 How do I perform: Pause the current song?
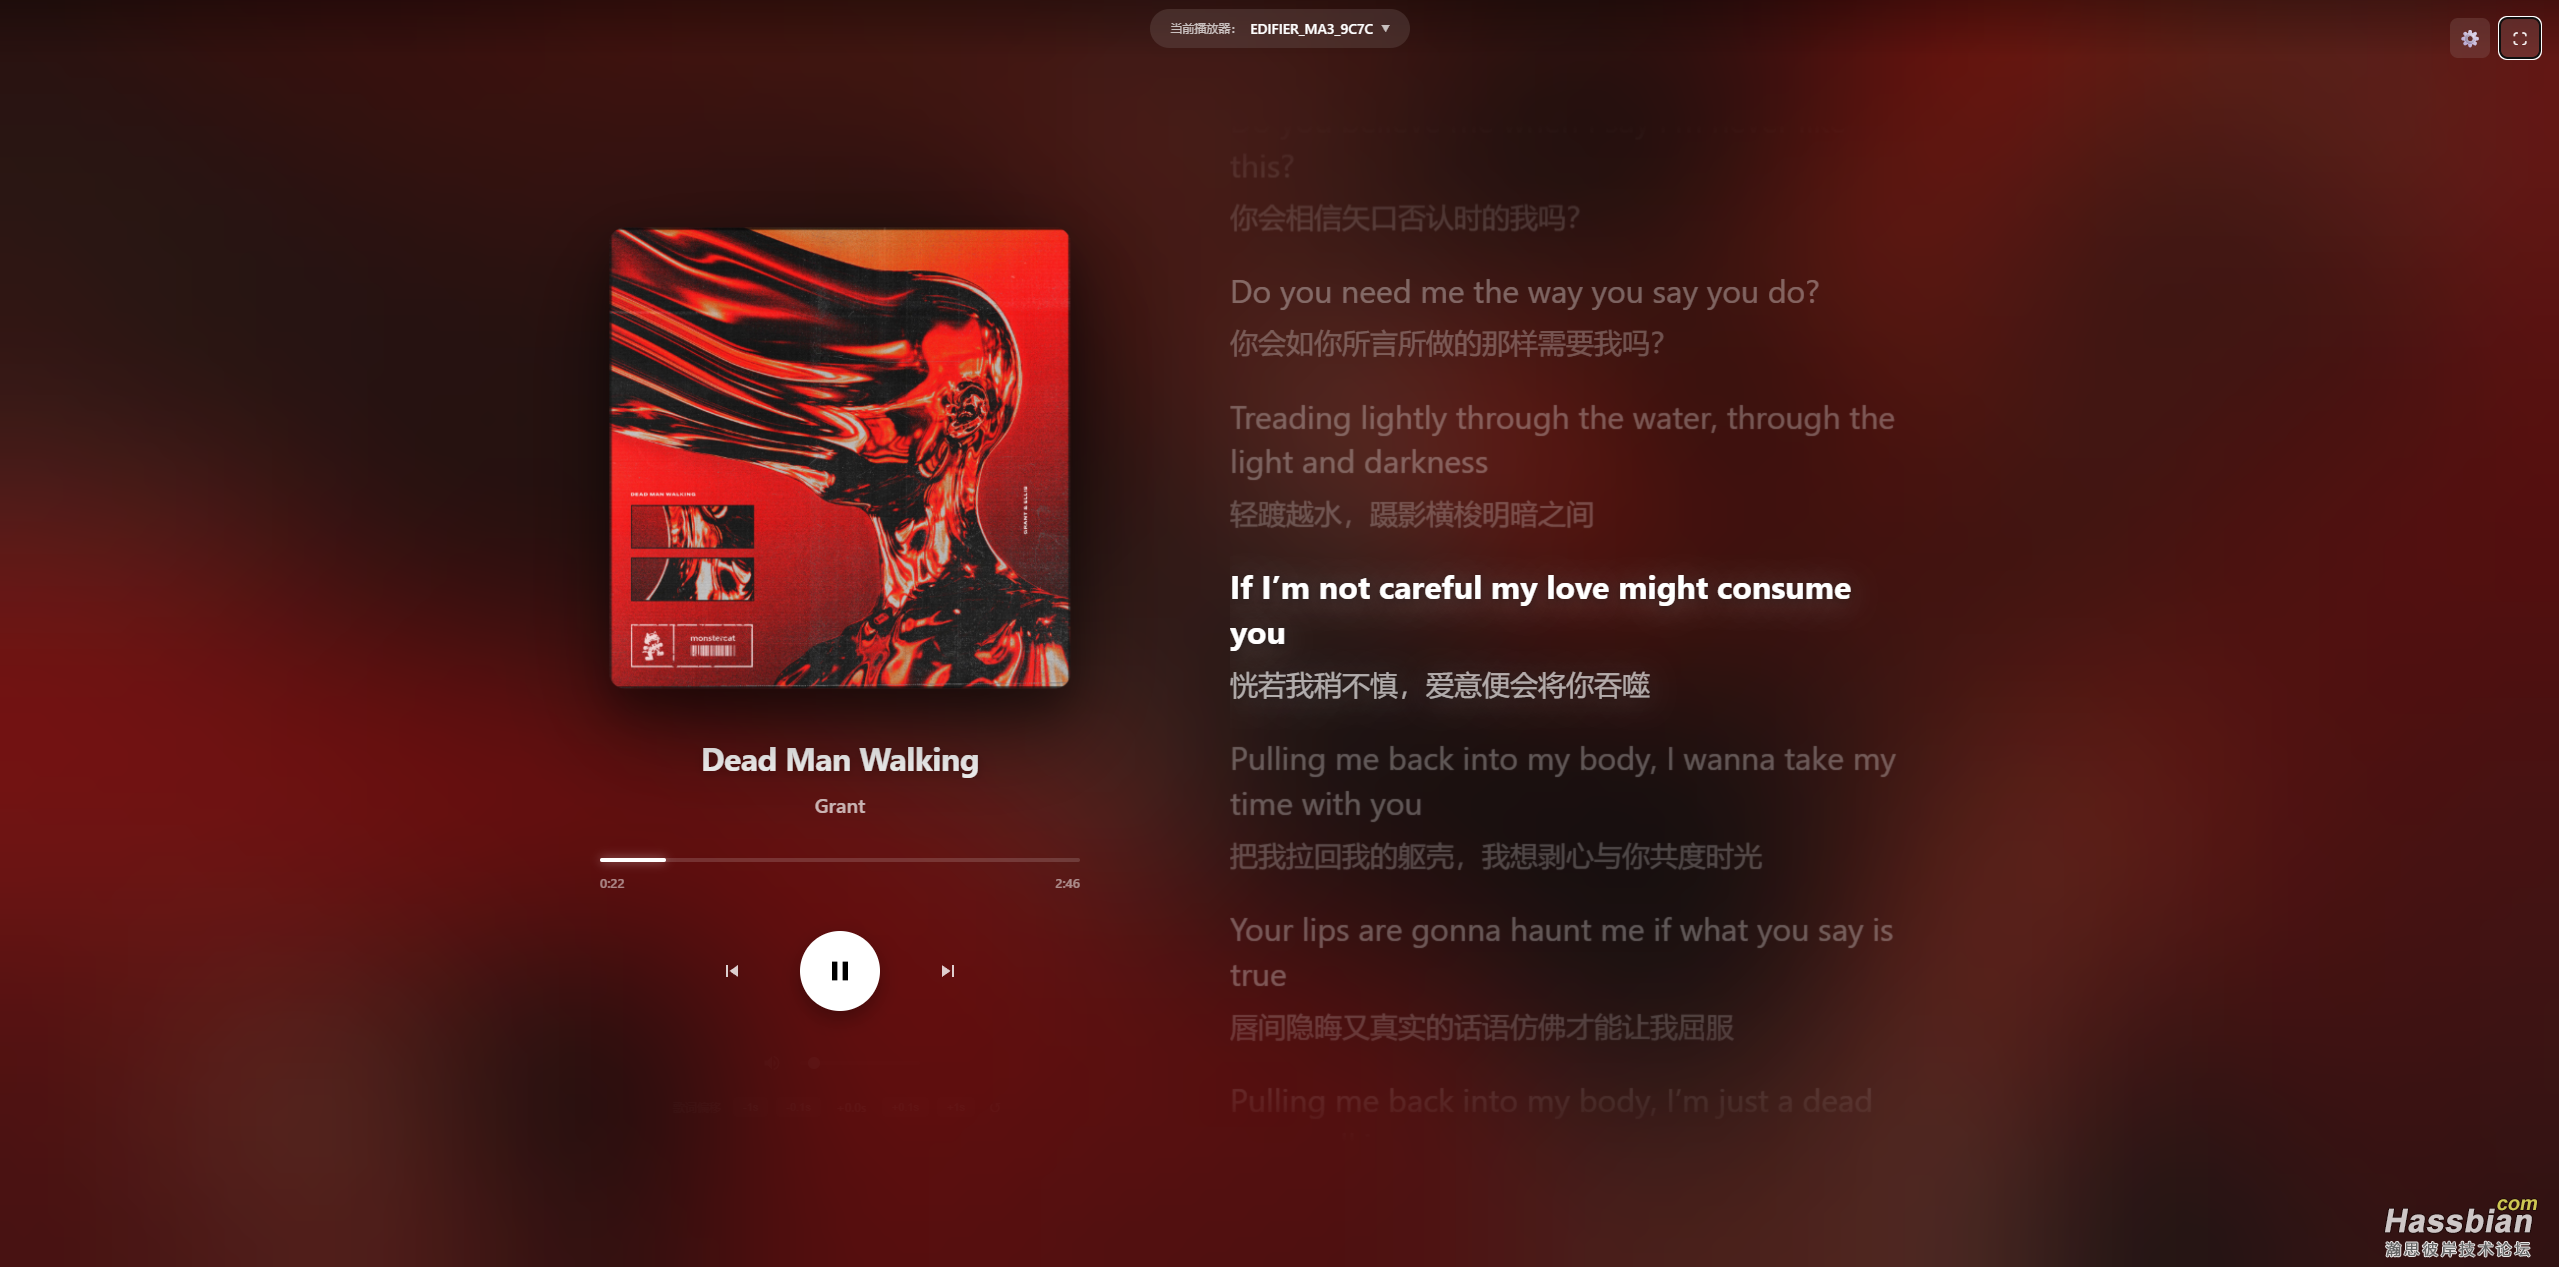839,971
